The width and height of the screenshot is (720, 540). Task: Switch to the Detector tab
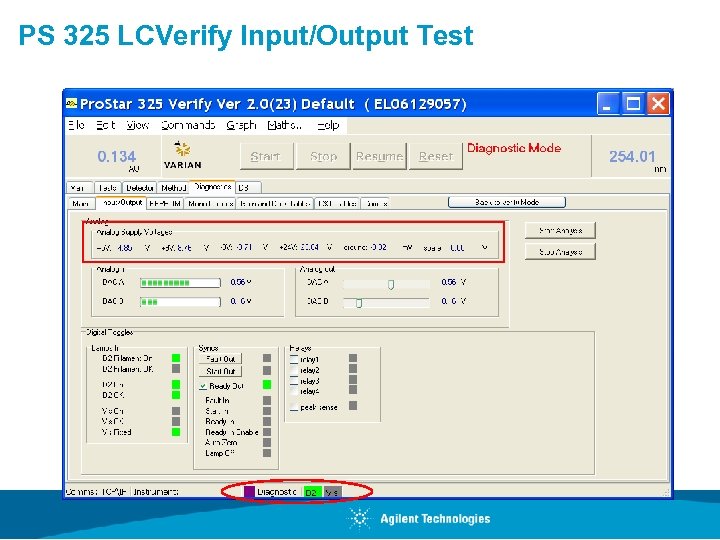click(x=140, y=187)
